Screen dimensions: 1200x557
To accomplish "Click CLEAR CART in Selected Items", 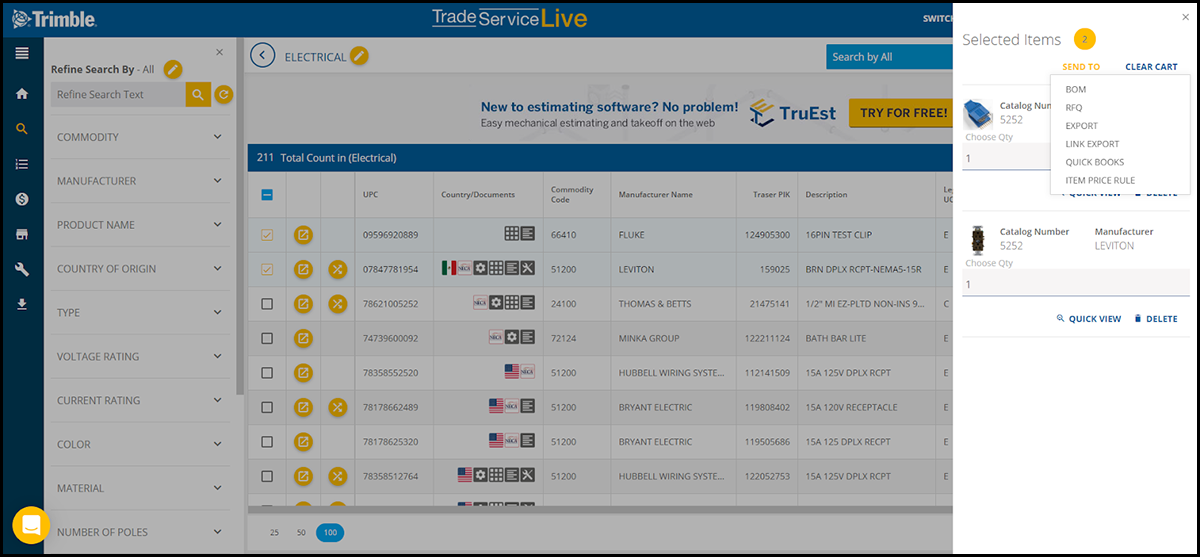I will pyautogui.click(x=1151, y=67).
